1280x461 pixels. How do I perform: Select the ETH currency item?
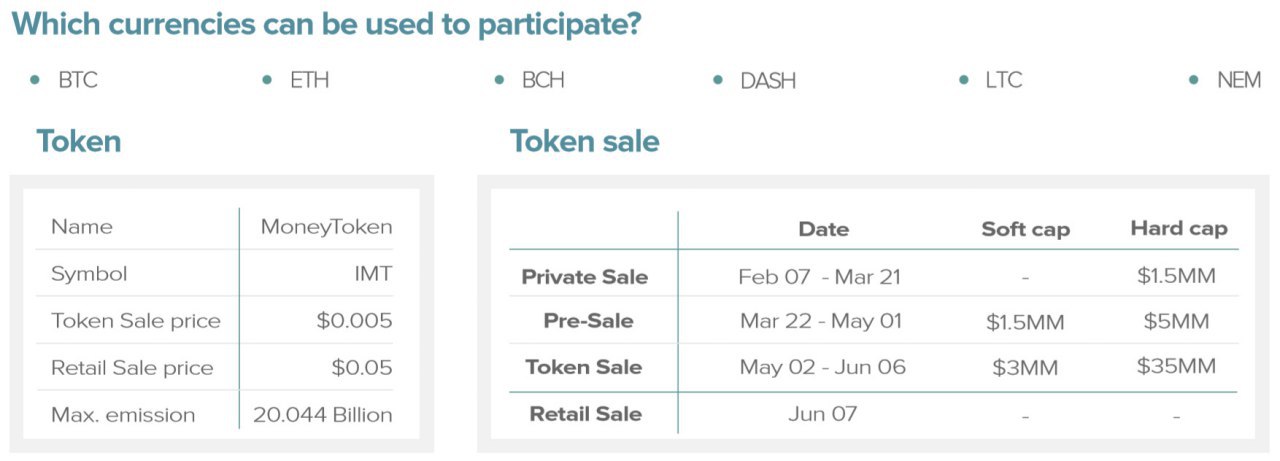309,80
